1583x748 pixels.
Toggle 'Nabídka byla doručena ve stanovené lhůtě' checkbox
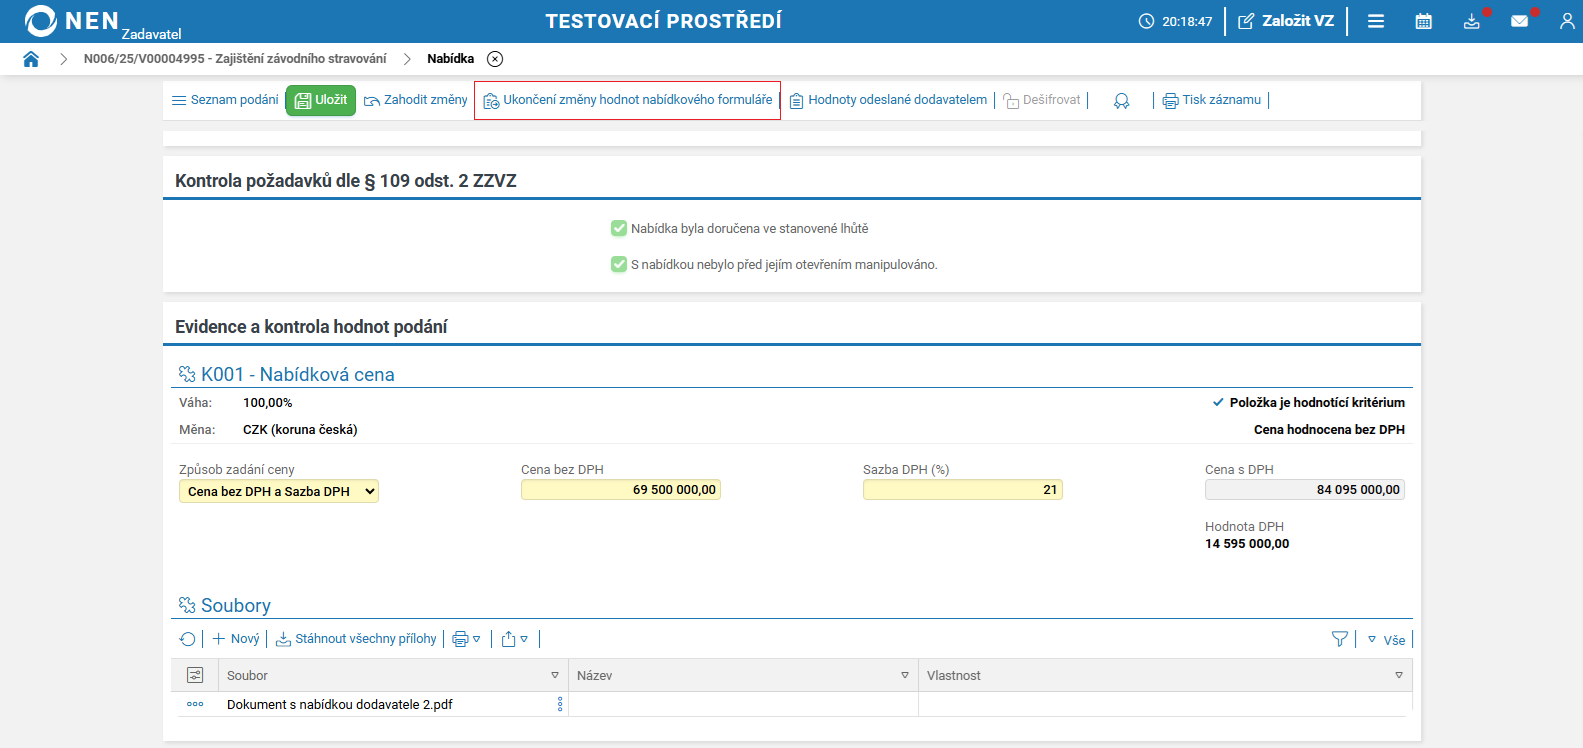[619, 229]
